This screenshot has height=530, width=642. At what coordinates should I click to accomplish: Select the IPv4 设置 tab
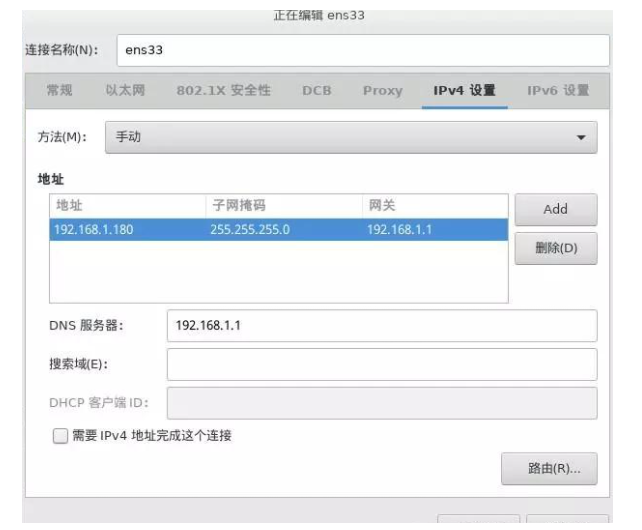[464, 91]
